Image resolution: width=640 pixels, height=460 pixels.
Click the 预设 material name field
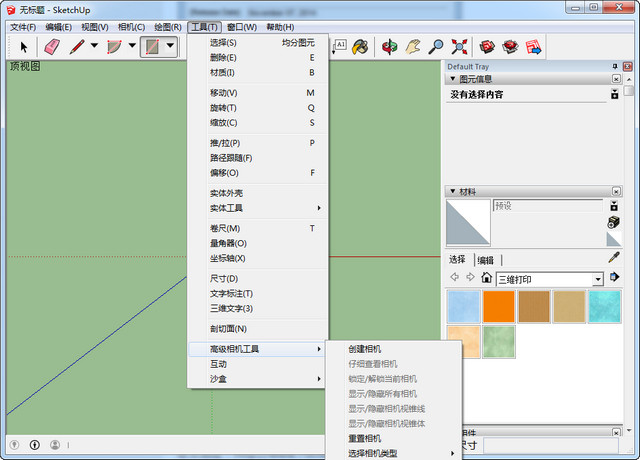546,206
